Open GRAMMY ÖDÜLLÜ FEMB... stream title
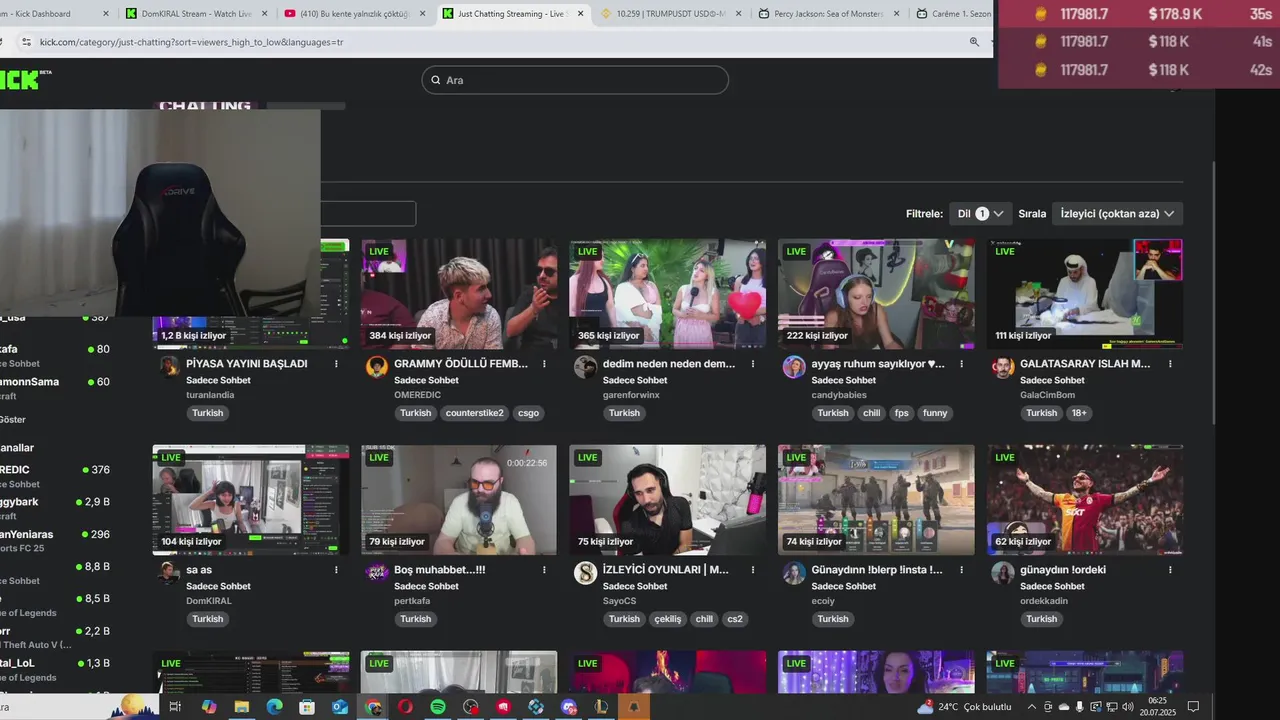The height and width of the screenshot is (720, 1280). (x=461, y=364)
